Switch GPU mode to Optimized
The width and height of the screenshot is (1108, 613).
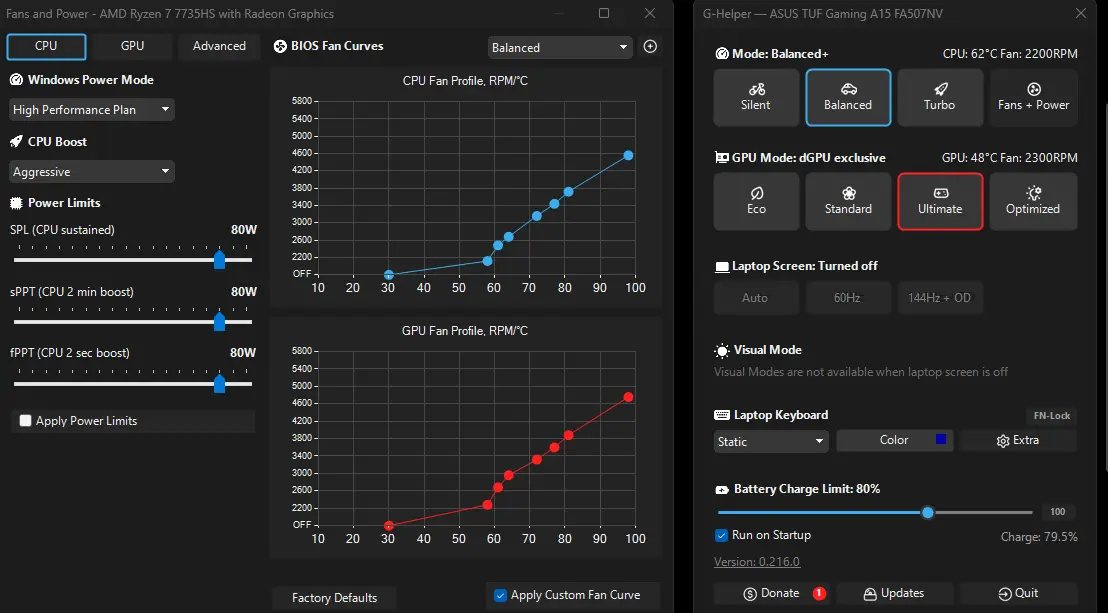[x=1033, y=202]
